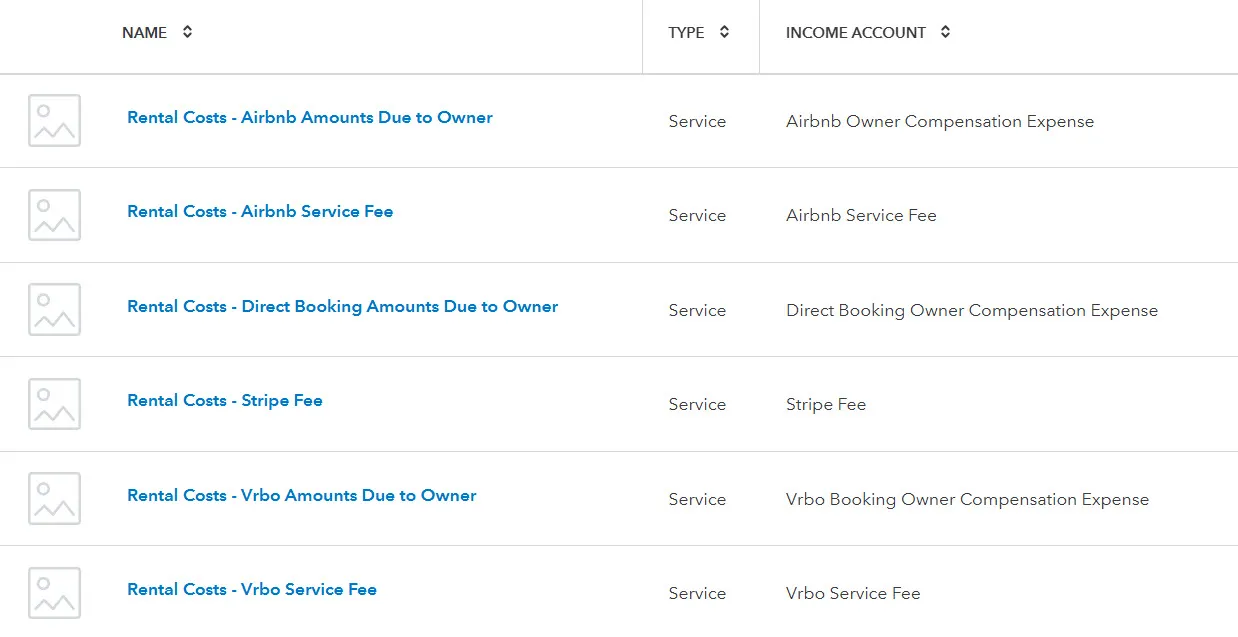This screenshot has height=637, width=1238.
Task: Click image placeholder for Vrbo Amounts Due to Owner
Action: [54, 498]
